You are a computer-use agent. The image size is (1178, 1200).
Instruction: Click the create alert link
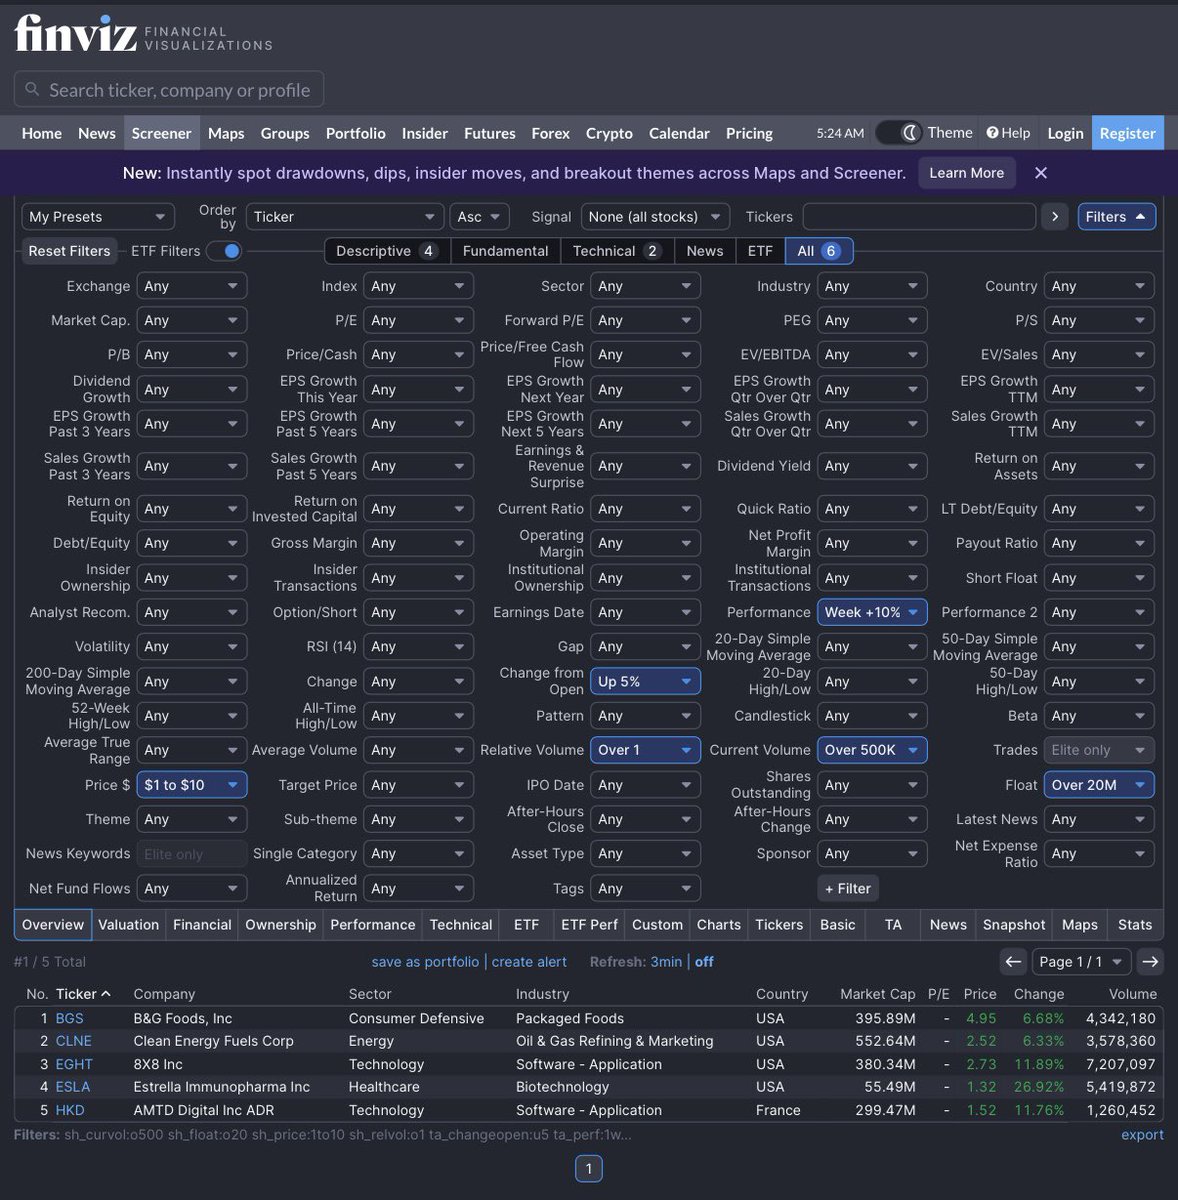(529, 962)
